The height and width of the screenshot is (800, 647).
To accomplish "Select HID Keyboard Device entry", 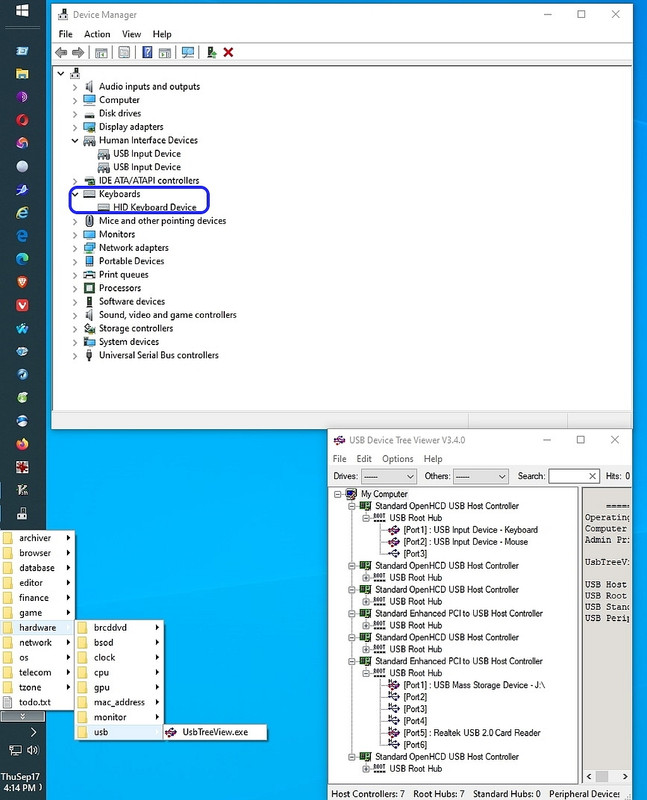I will coord(155,207).
